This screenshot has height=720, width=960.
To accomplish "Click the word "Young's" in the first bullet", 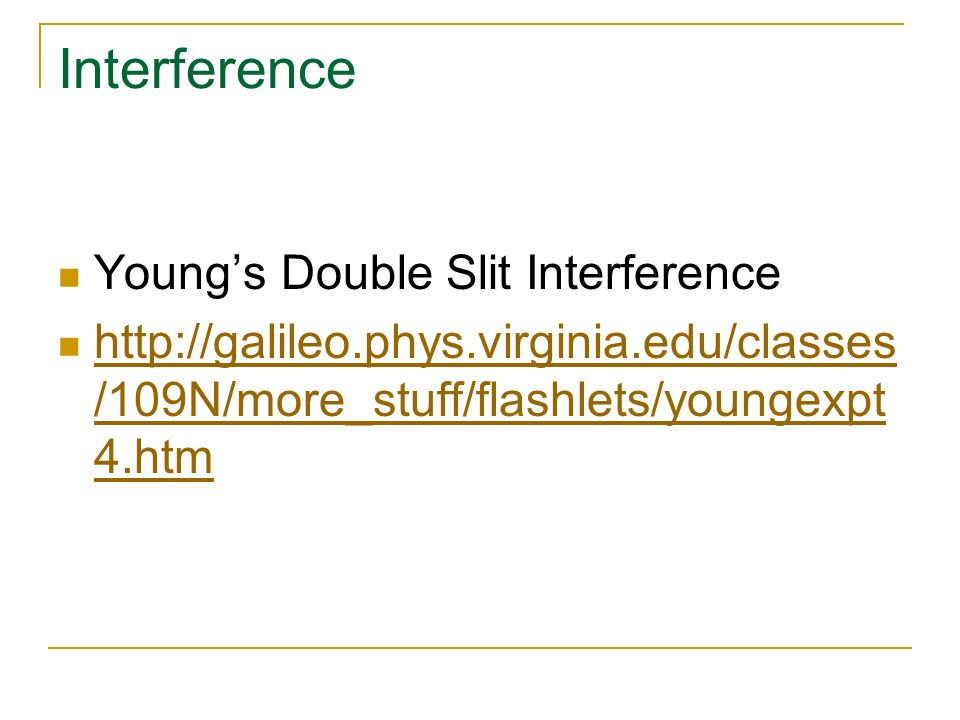I will 180,274.
